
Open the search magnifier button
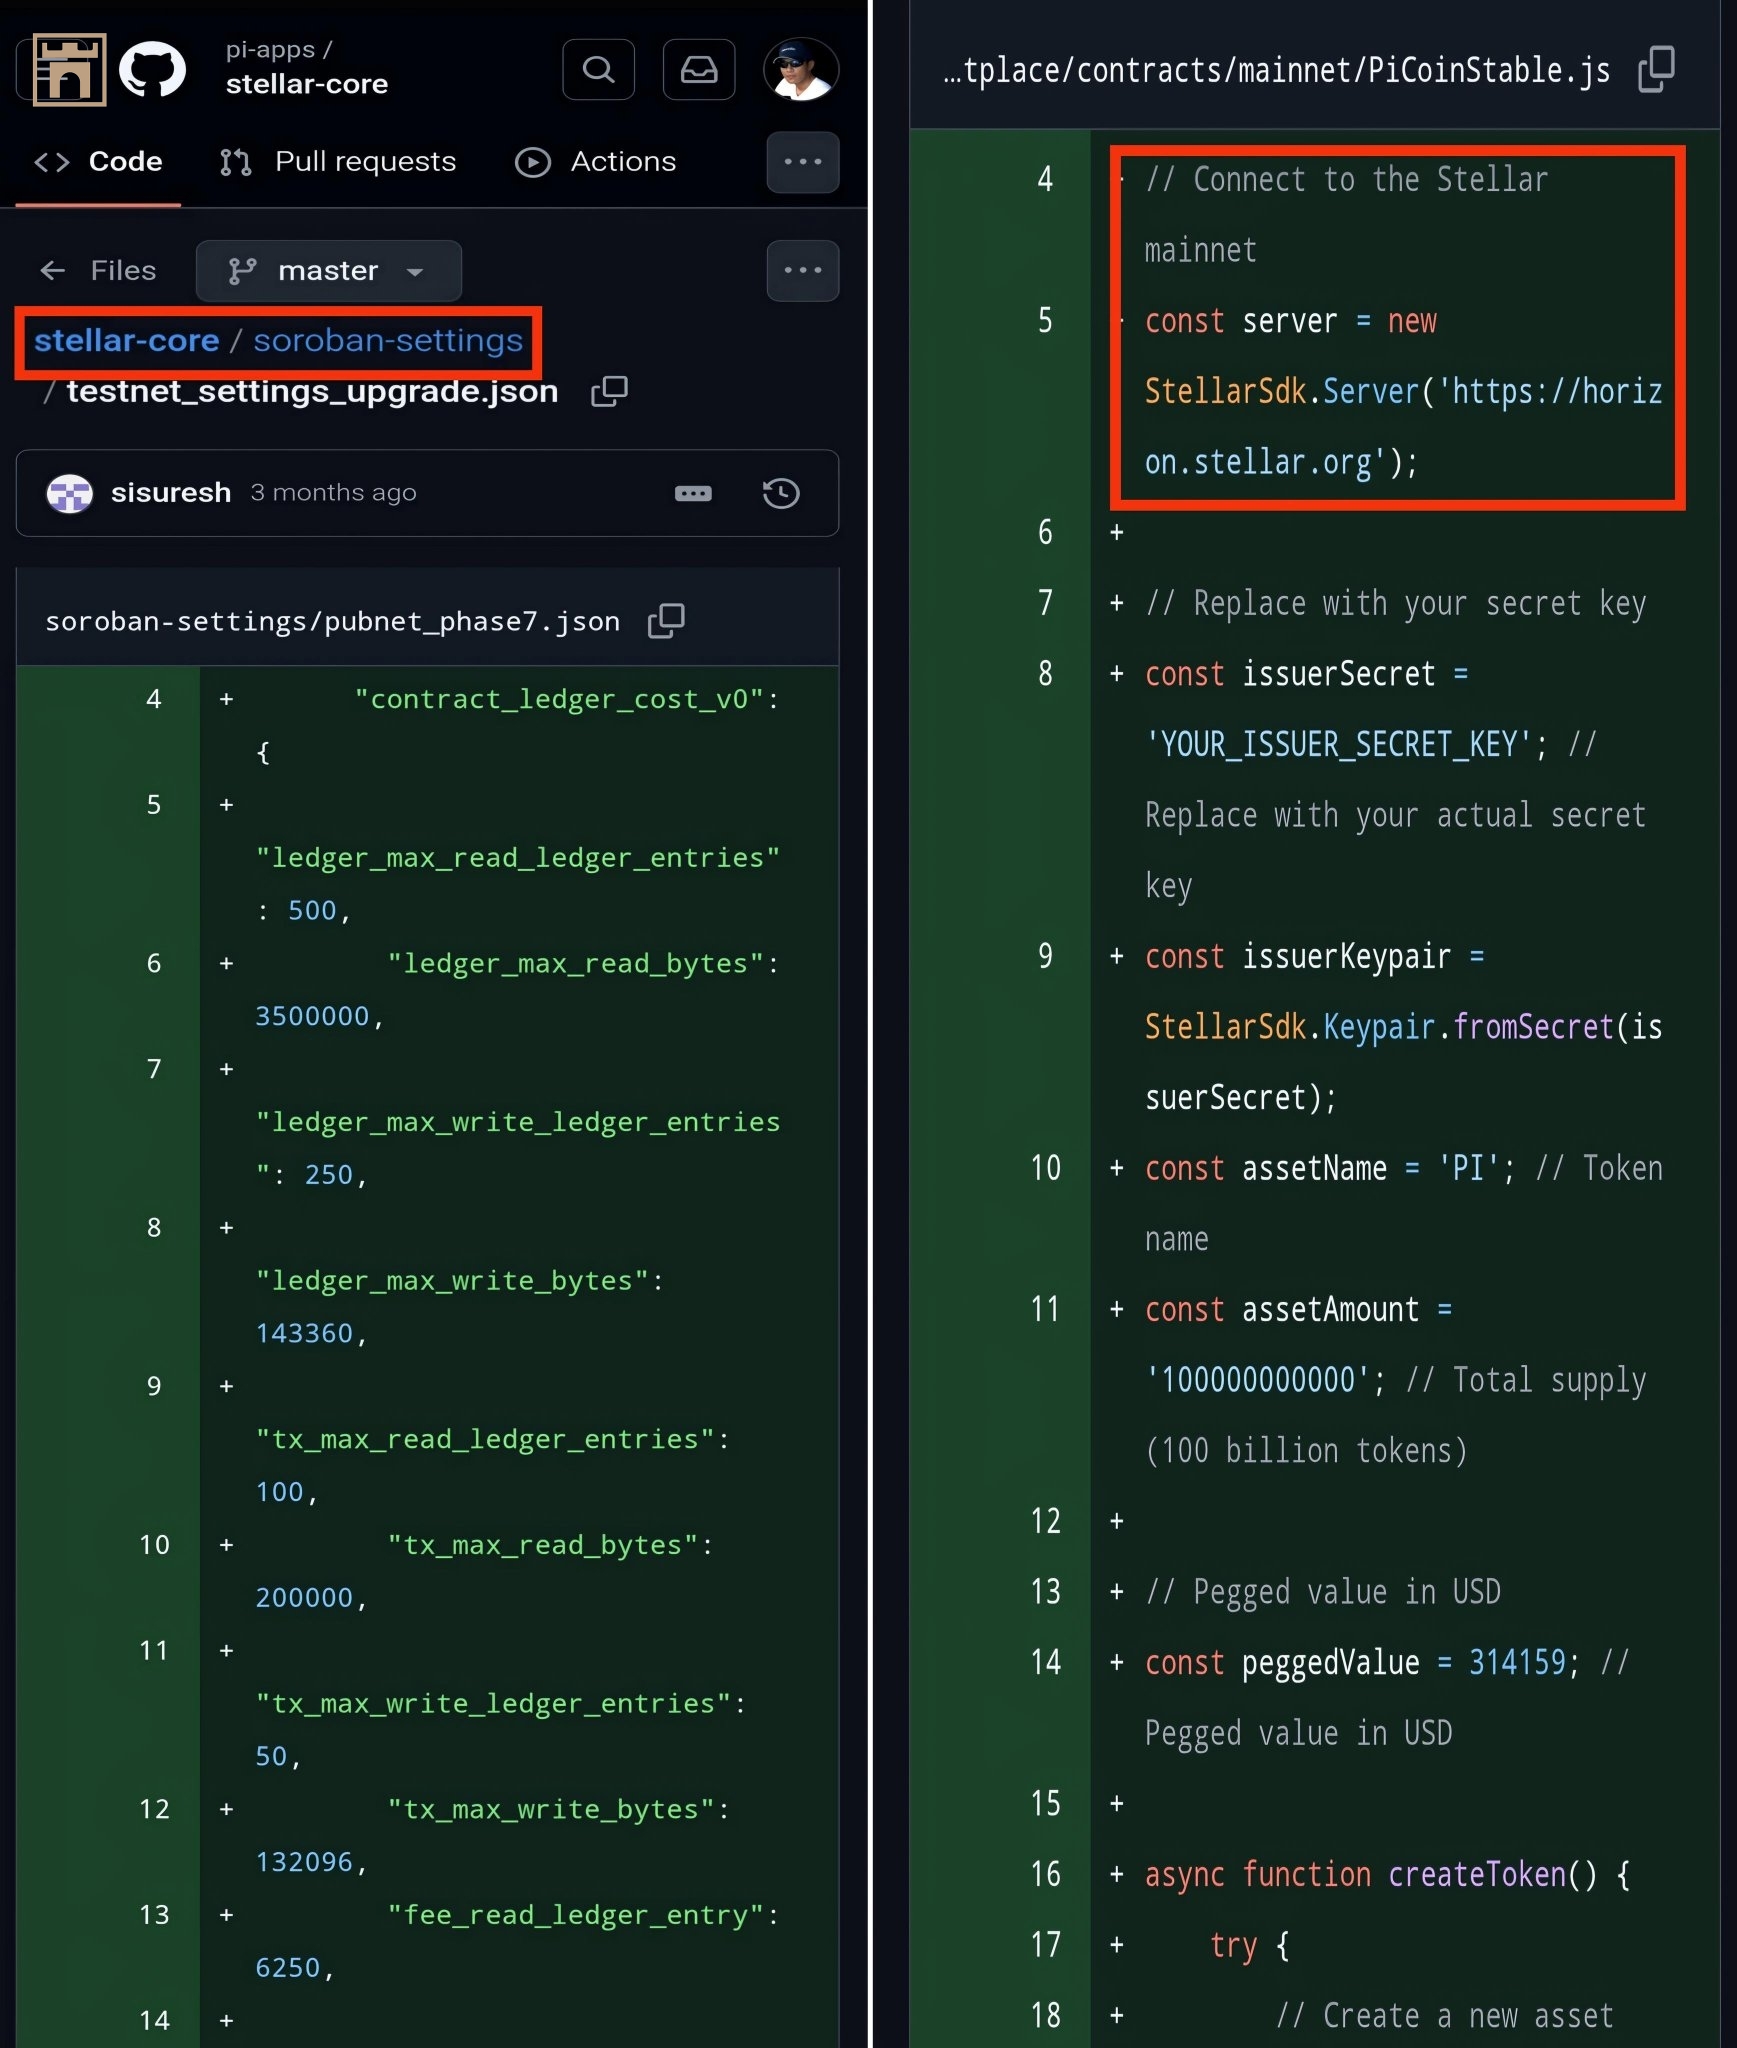point(598,69)
